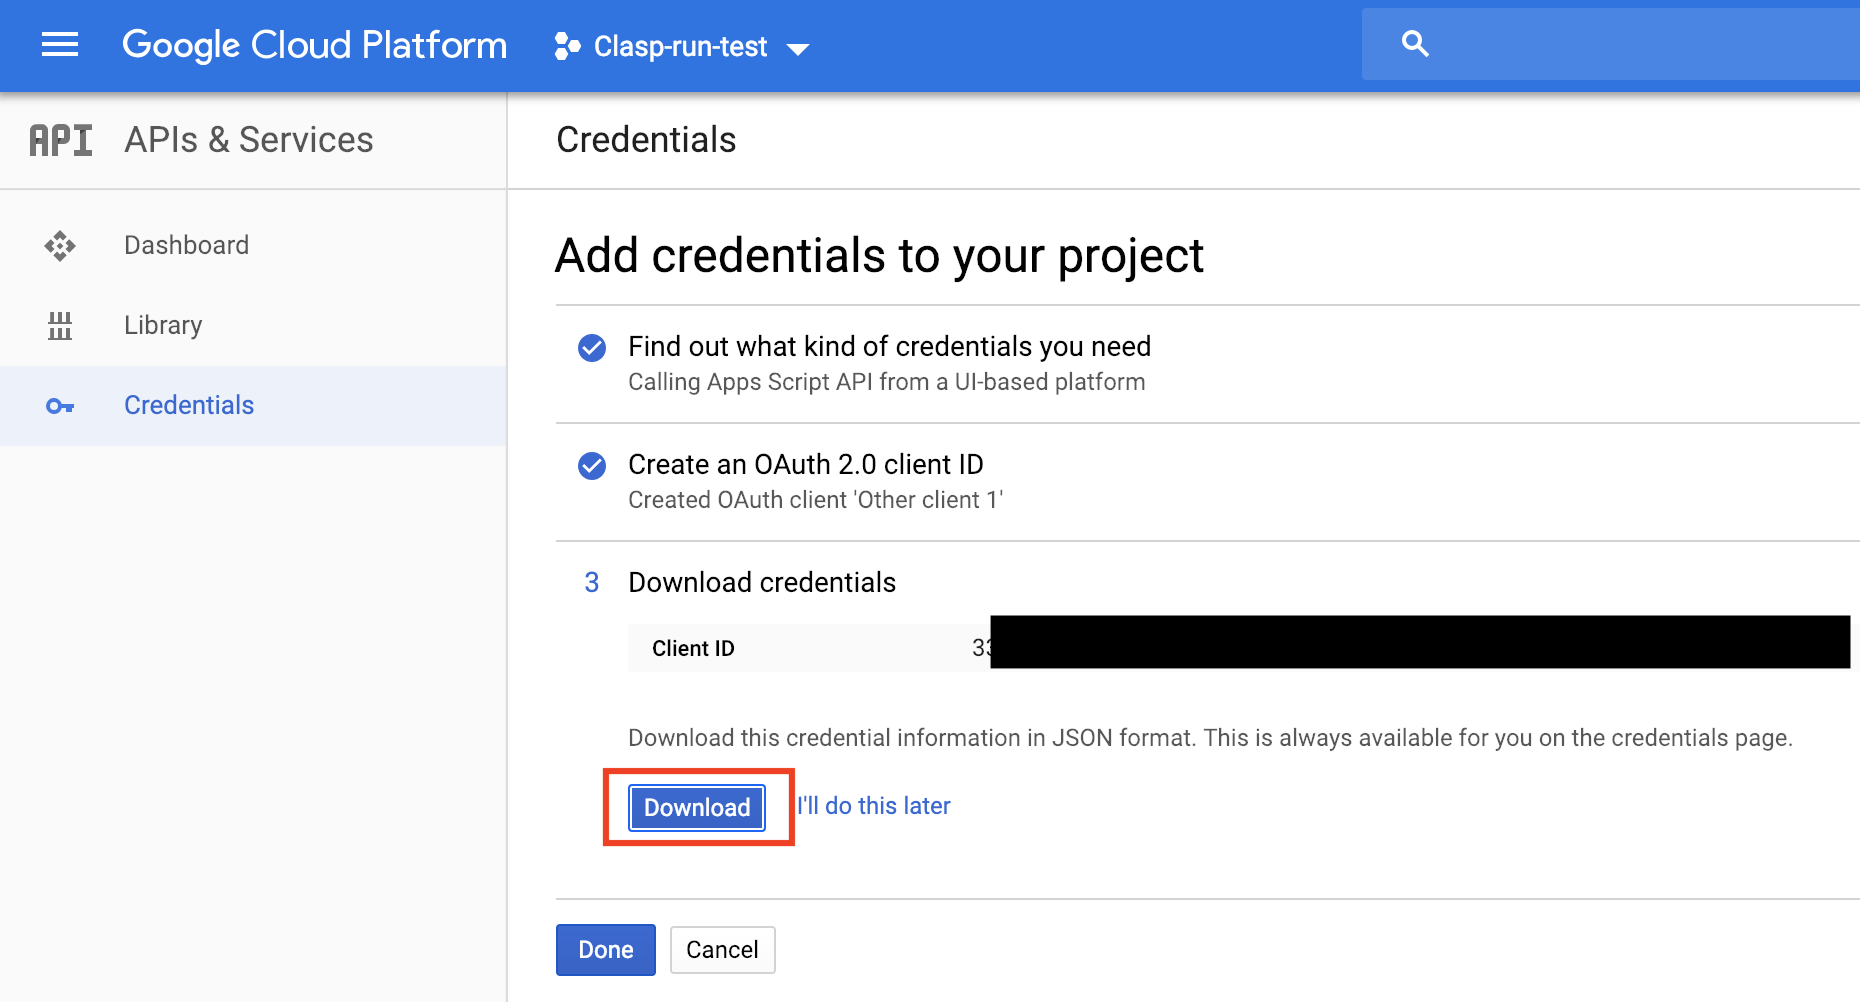The height and width of the screenshot is (1002, 1860).
Task: Click the Library sidebar icon
Action: tap(60, 325)
